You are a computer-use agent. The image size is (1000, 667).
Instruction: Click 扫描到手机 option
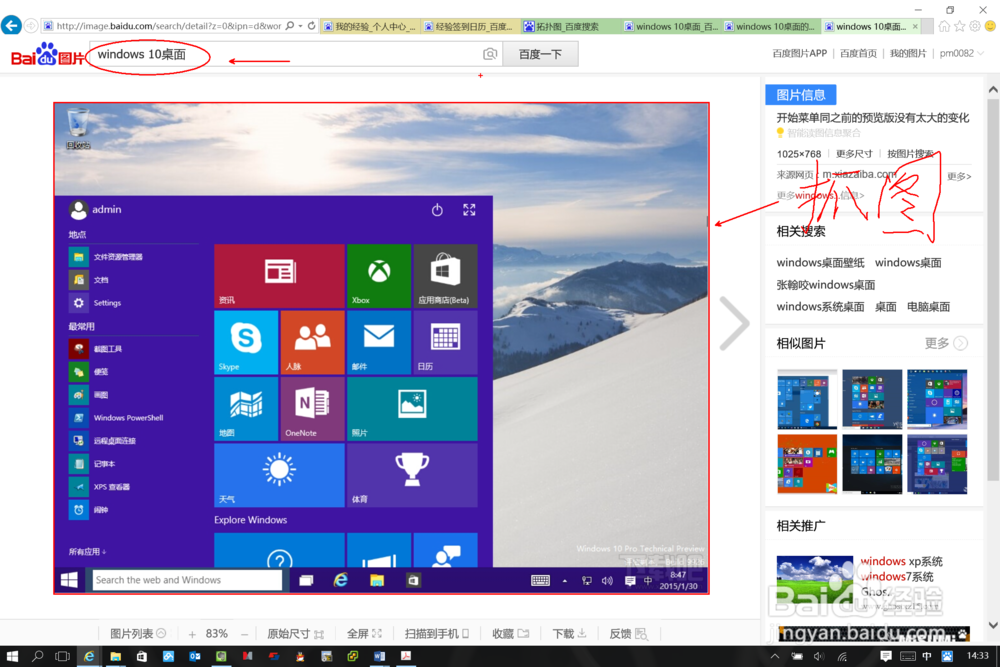(x=437, y=634)
